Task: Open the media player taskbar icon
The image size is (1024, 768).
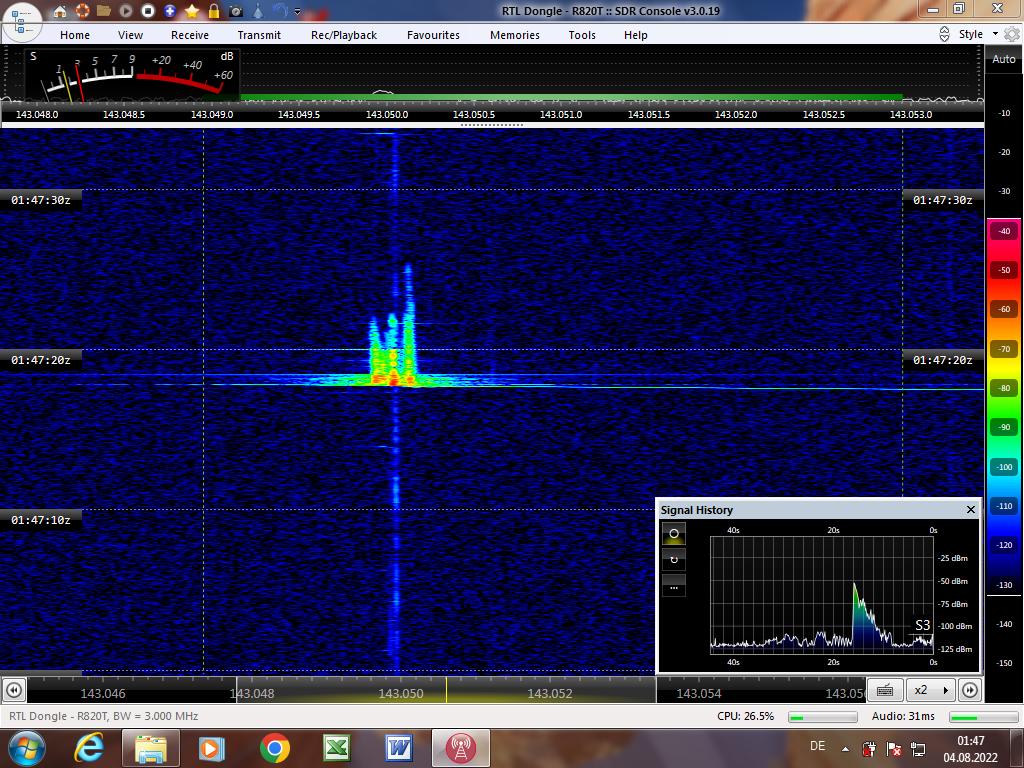Action: pyautogui.click(x=212, y=748)
